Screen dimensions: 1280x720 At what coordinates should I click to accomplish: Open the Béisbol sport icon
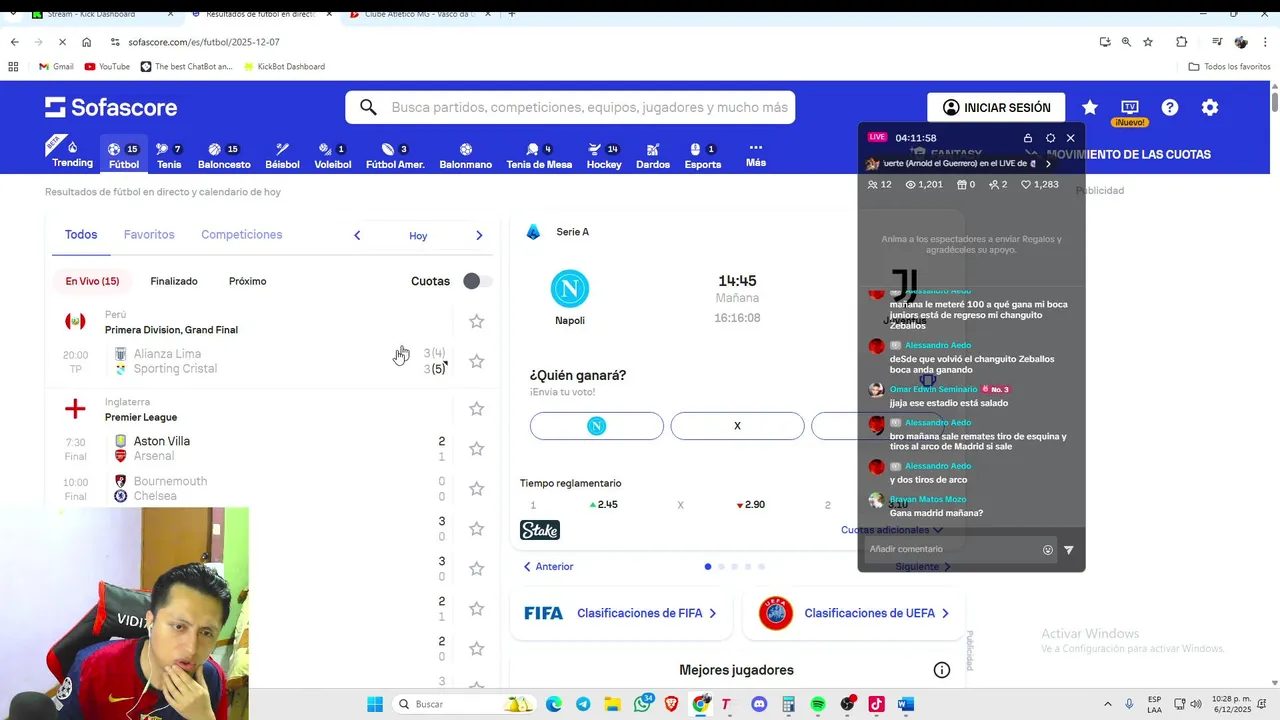click(x=282, y=155)
